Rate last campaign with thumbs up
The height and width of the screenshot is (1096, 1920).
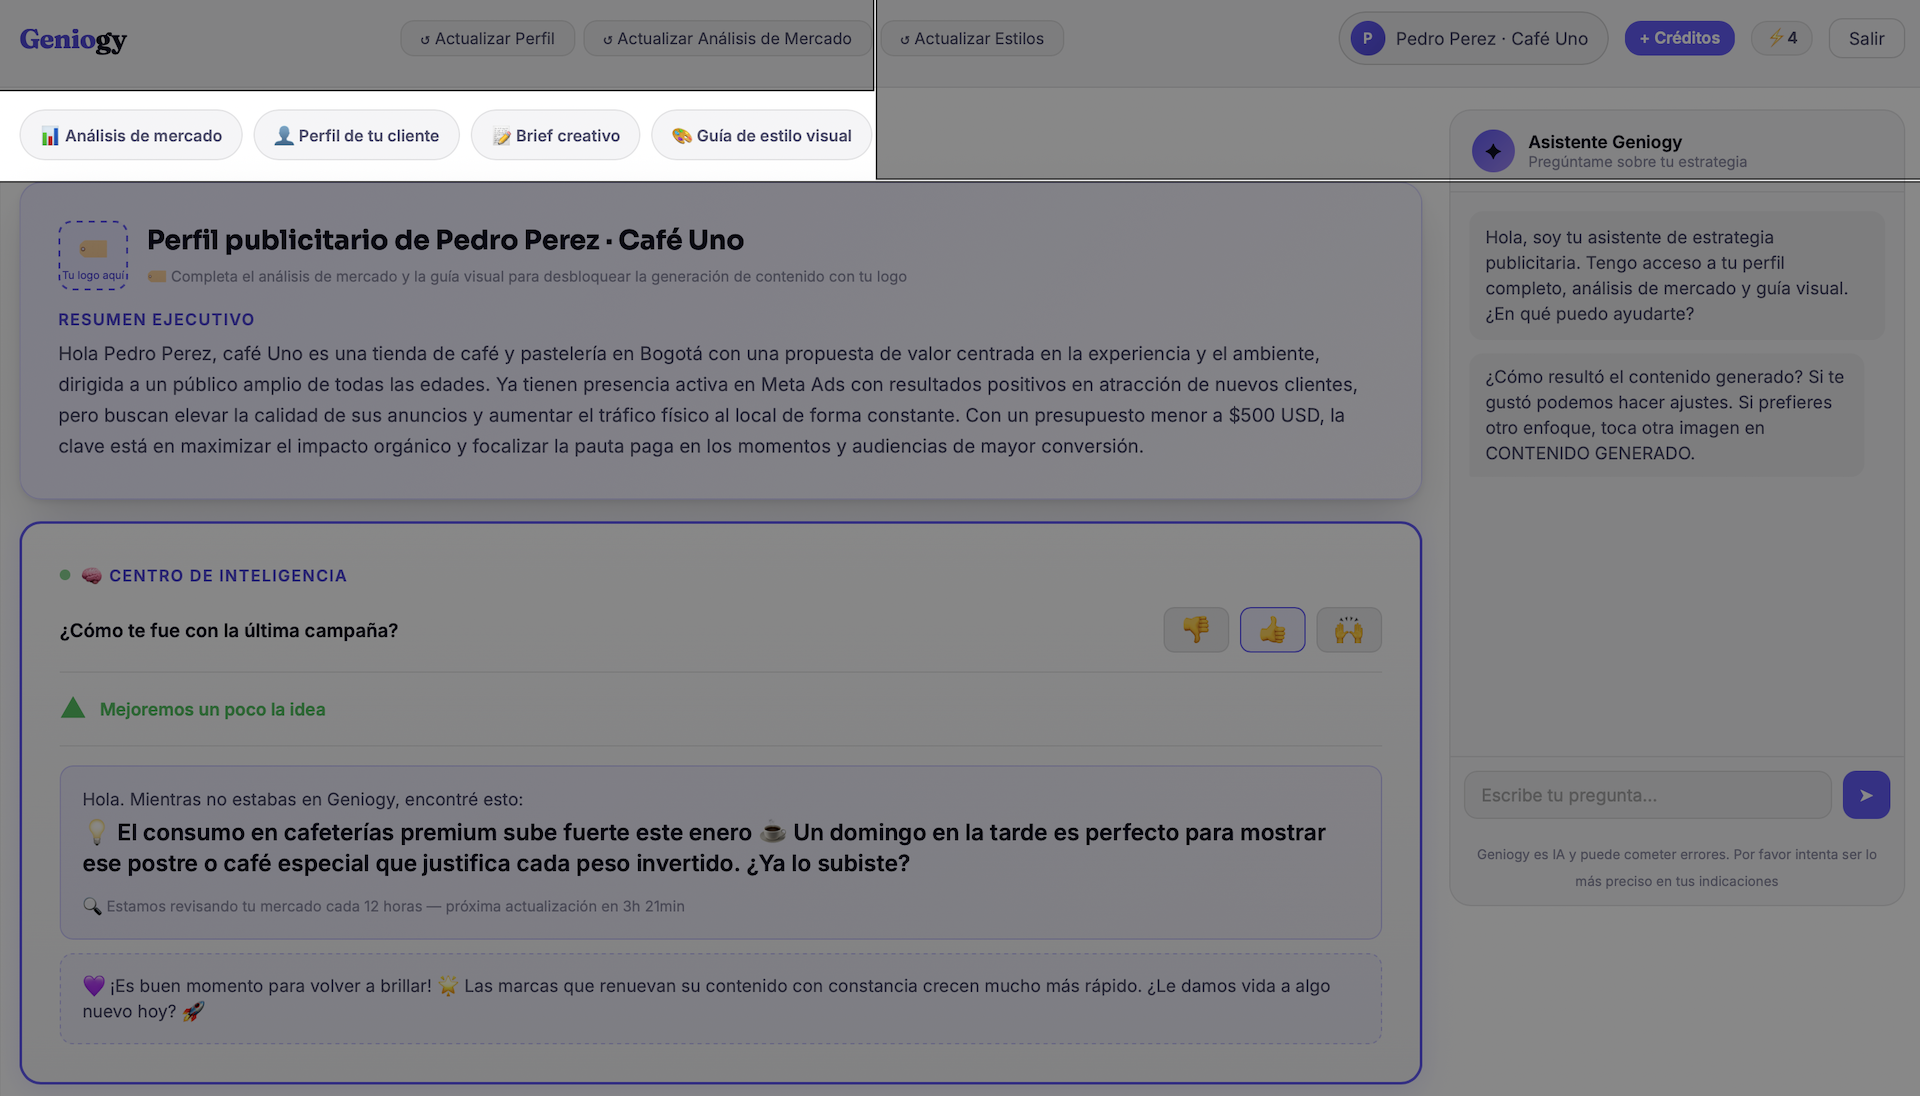click(1272, 630)
